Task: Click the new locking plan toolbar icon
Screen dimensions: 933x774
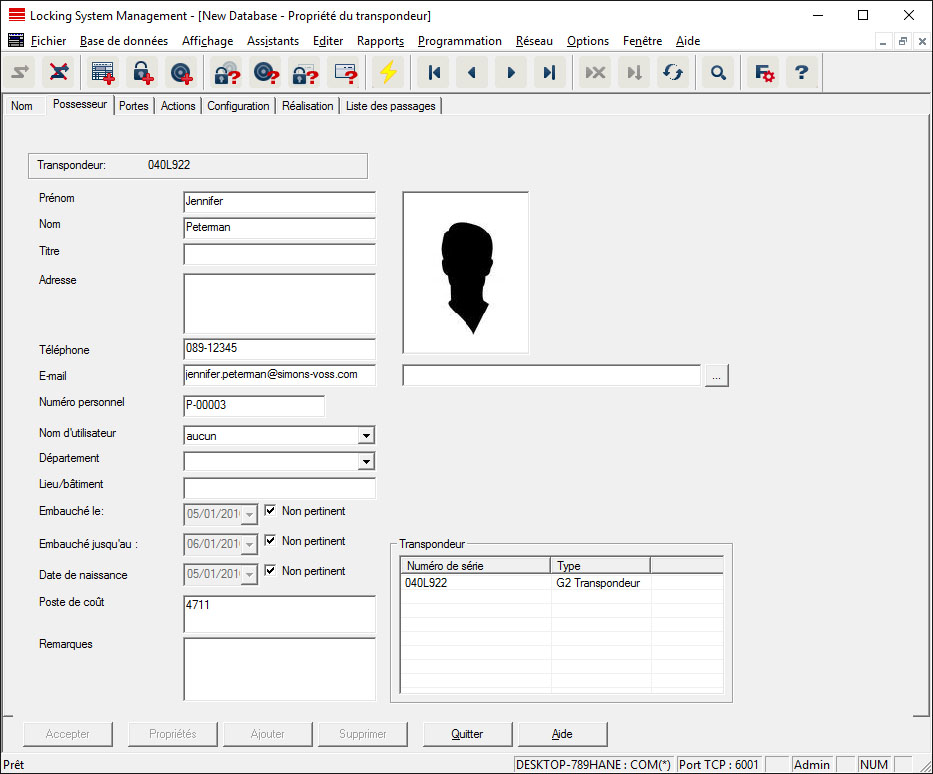Action: 103,73
